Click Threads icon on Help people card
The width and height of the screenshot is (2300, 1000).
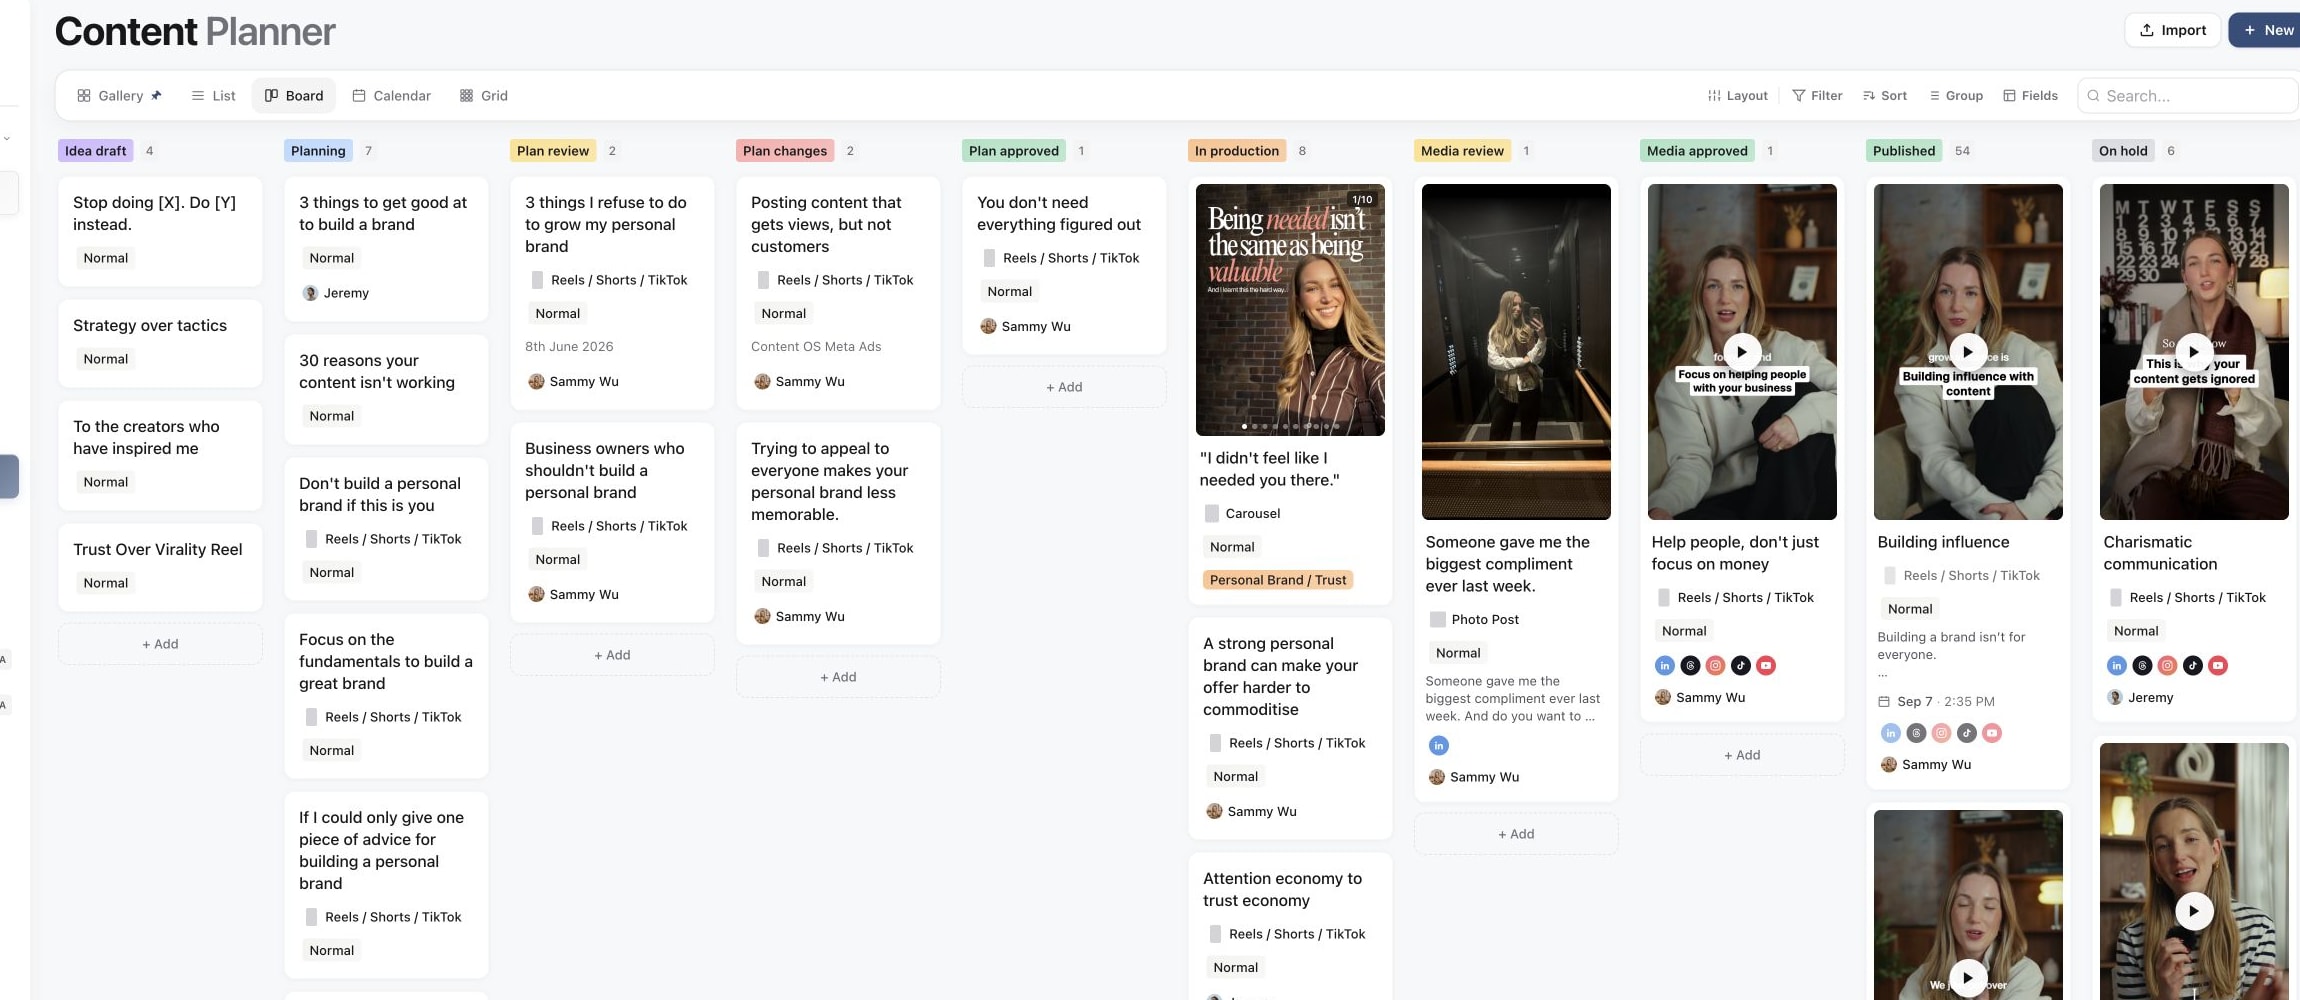click(x=1690, y=665)
